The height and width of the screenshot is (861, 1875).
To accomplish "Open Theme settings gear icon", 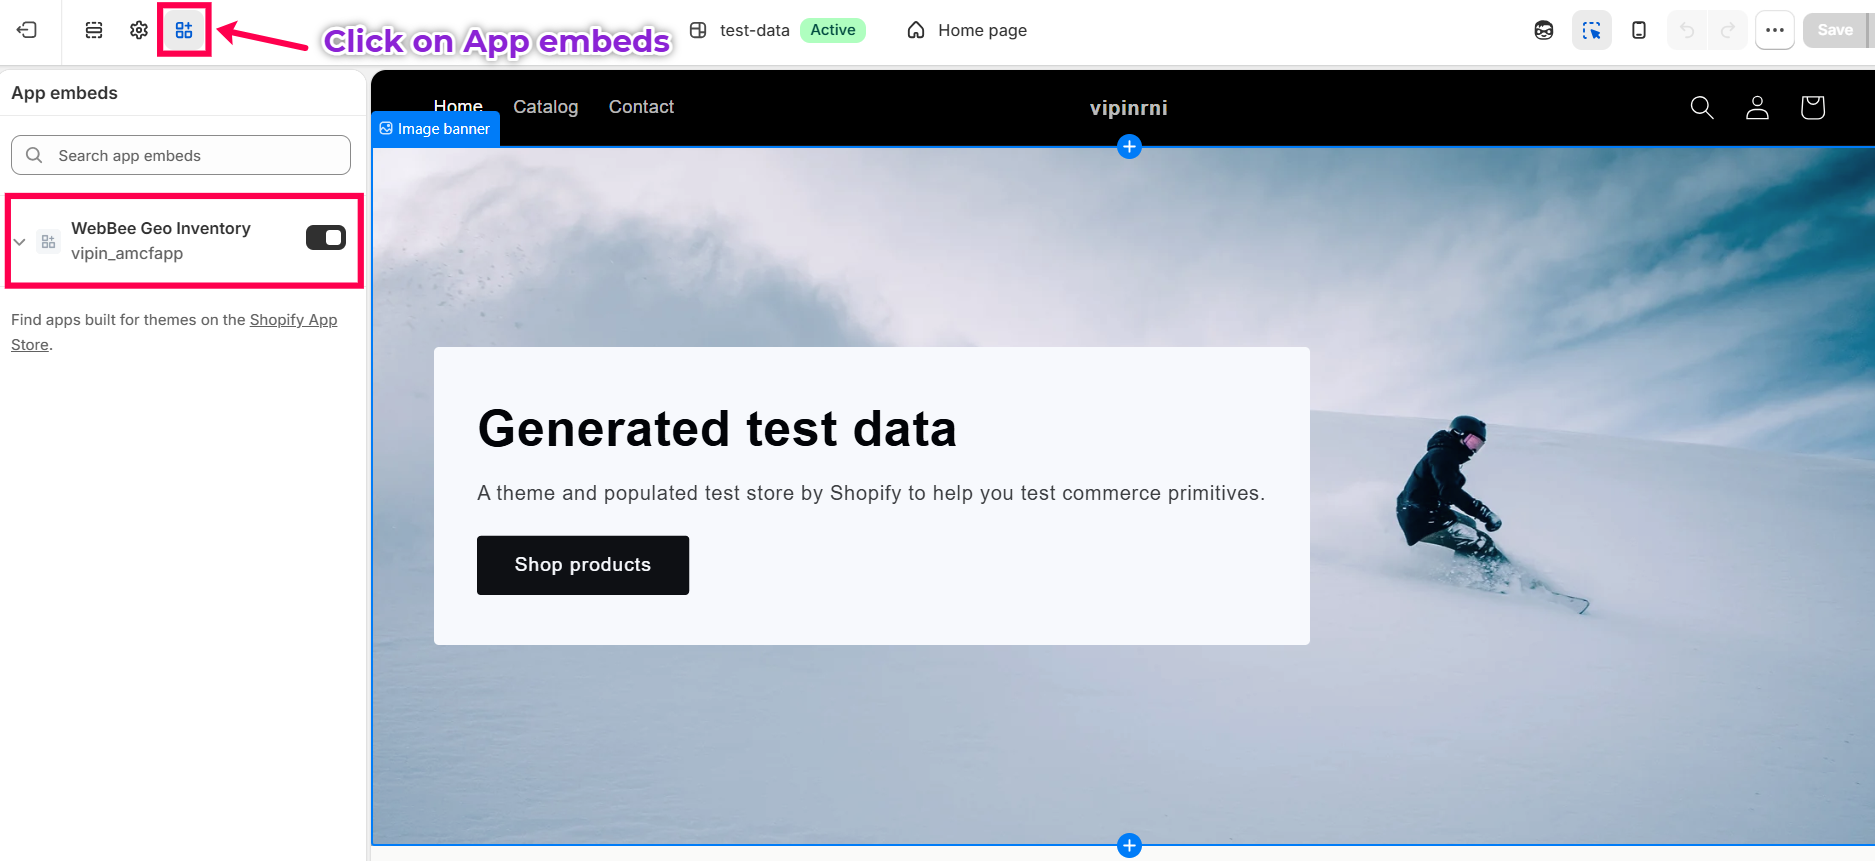I will coord(139,30).
